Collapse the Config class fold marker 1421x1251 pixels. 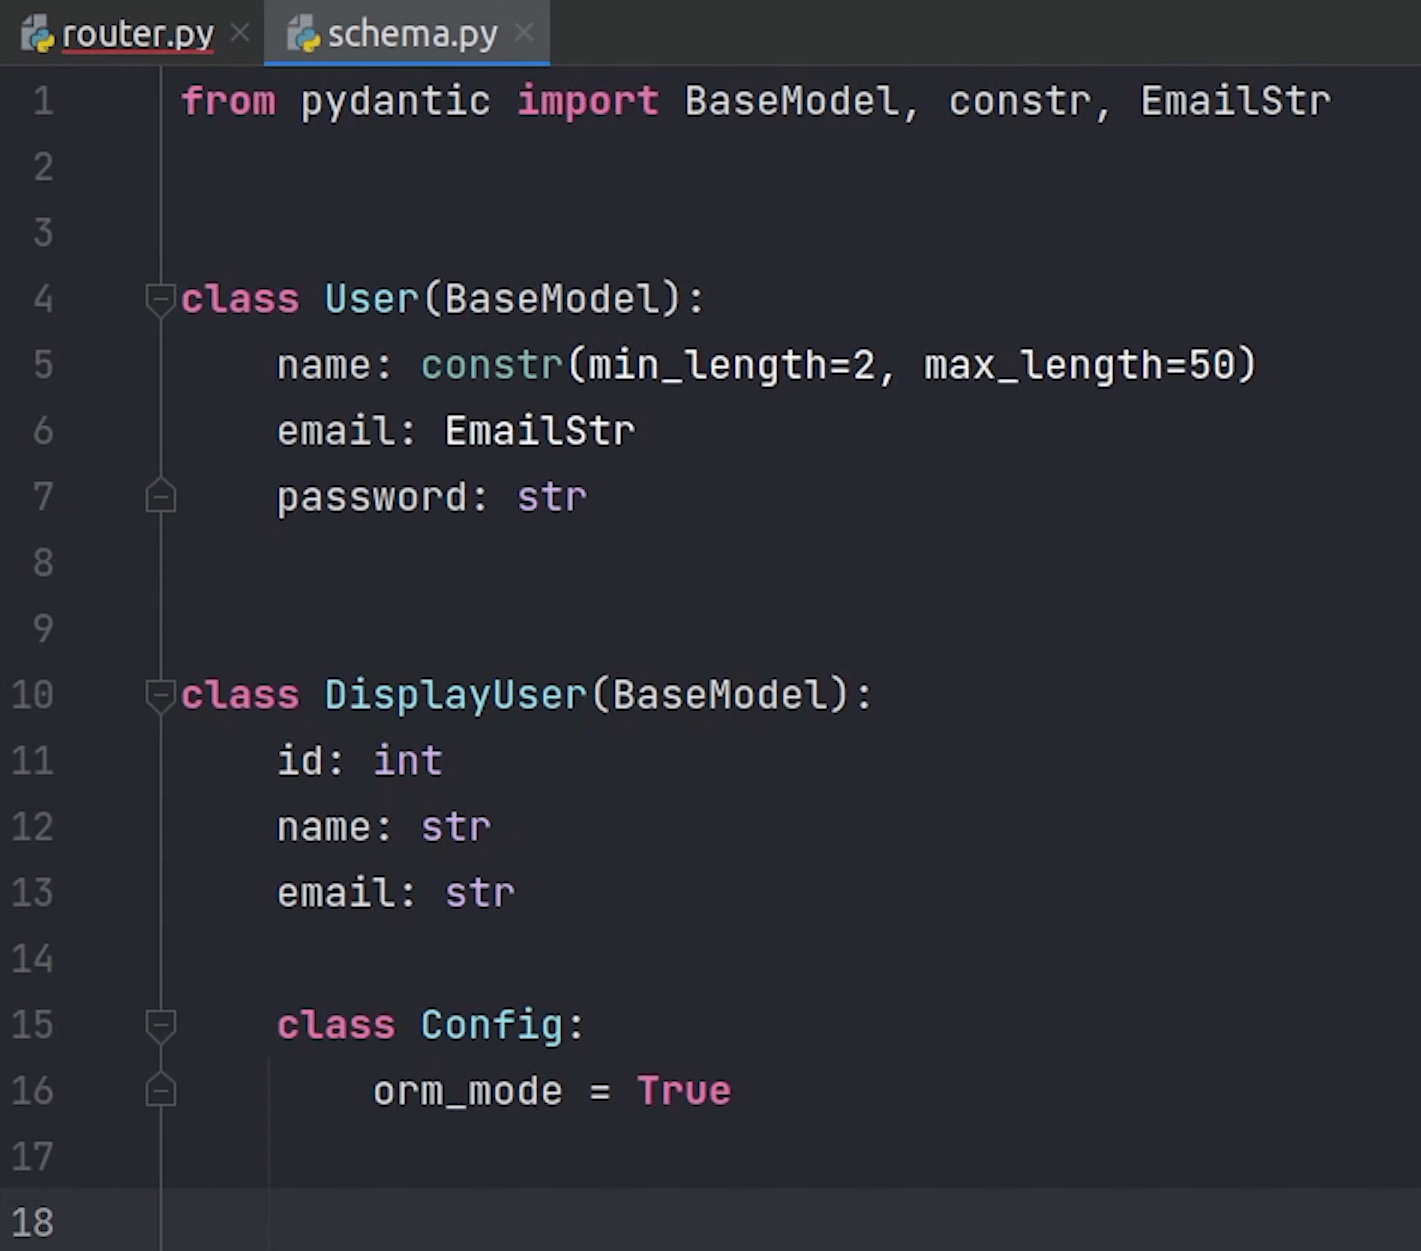[160, 1025]
